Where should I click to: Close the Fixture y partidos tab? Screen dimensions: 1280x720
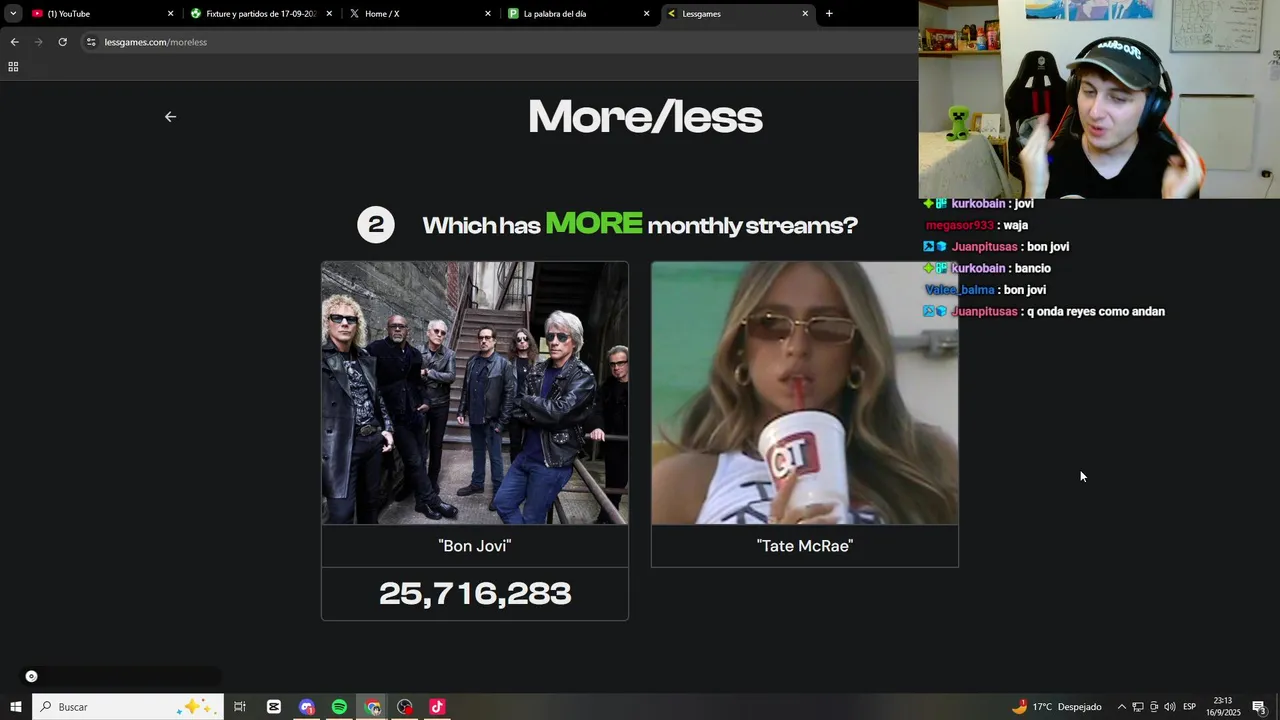click(329, 14)
